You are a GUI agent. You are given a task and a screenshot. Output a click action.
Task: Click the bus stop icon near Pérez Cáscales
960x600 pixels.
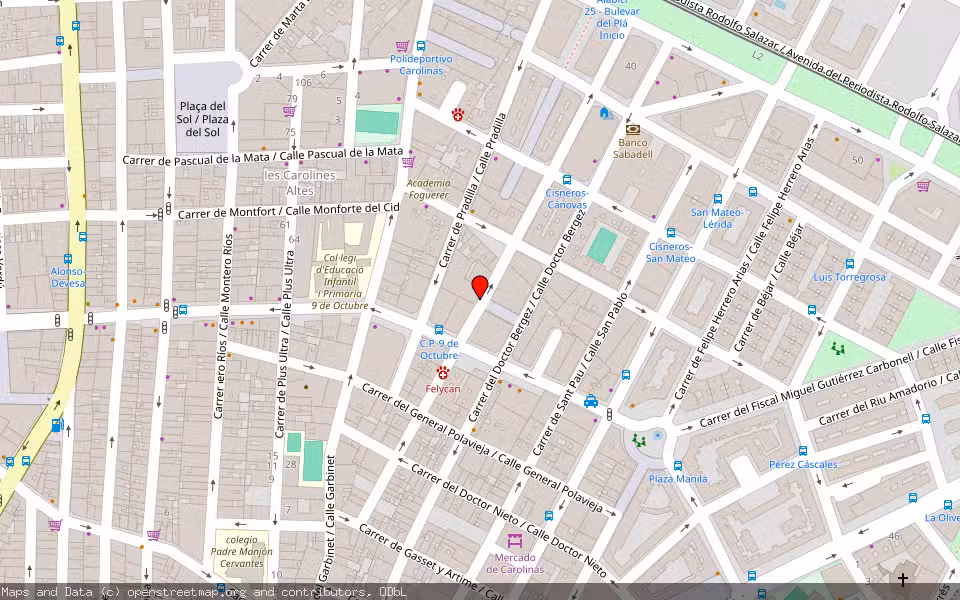click(802, 450)
